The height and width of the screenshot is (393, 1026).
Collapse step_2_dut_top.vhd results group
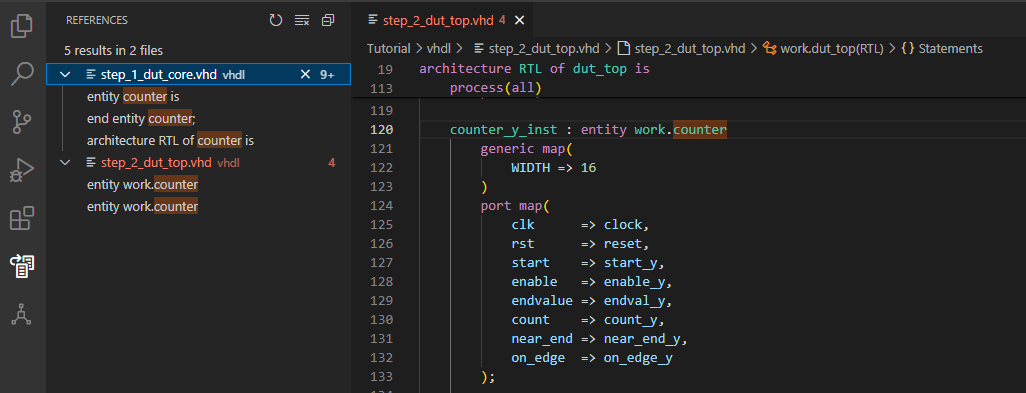pos(65,162)
